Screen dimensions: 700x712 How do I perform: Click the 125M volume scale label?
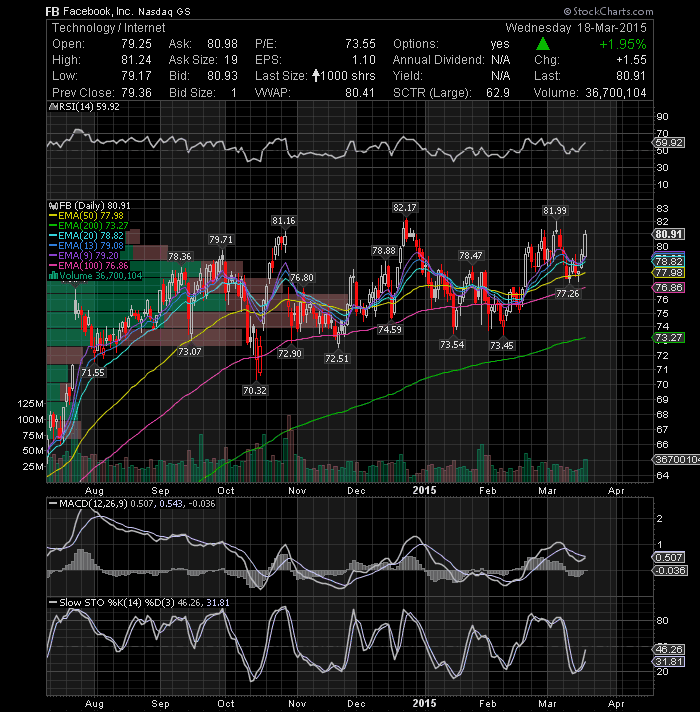pos(31,404)
